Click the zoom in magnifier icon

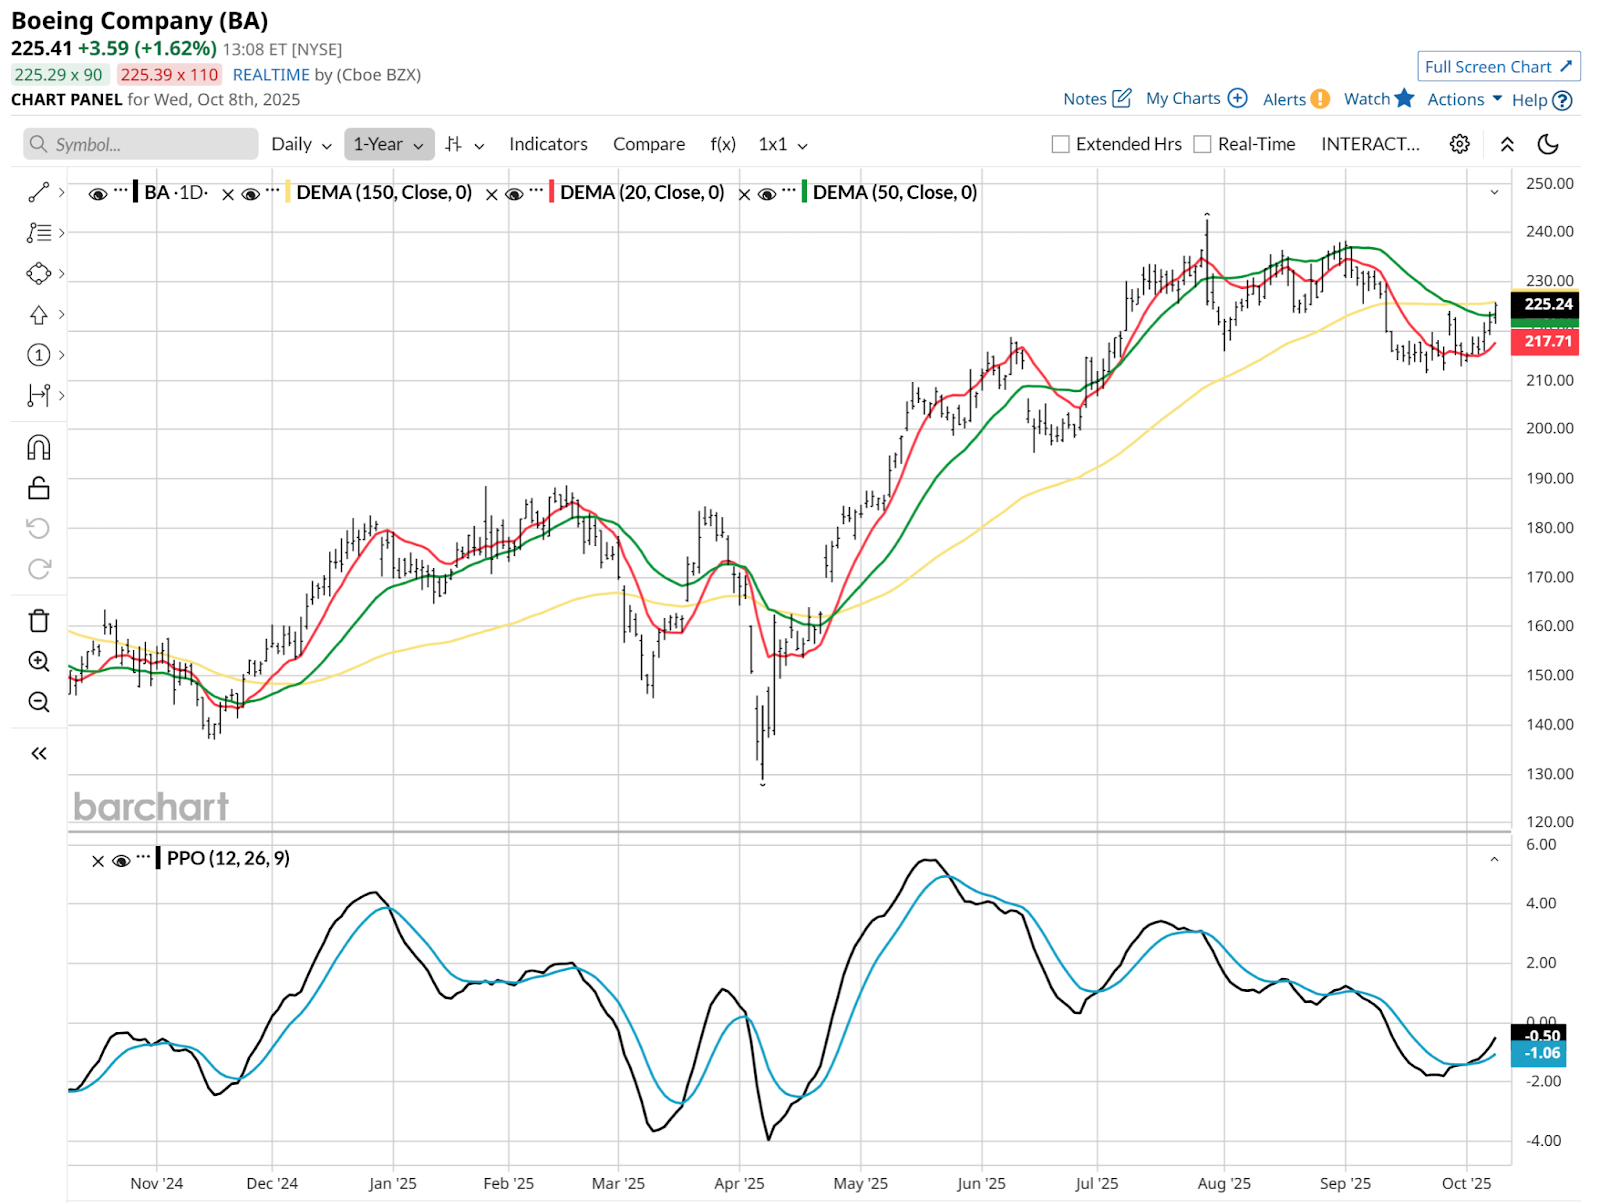pyautogui.click(x=38, y=661)
